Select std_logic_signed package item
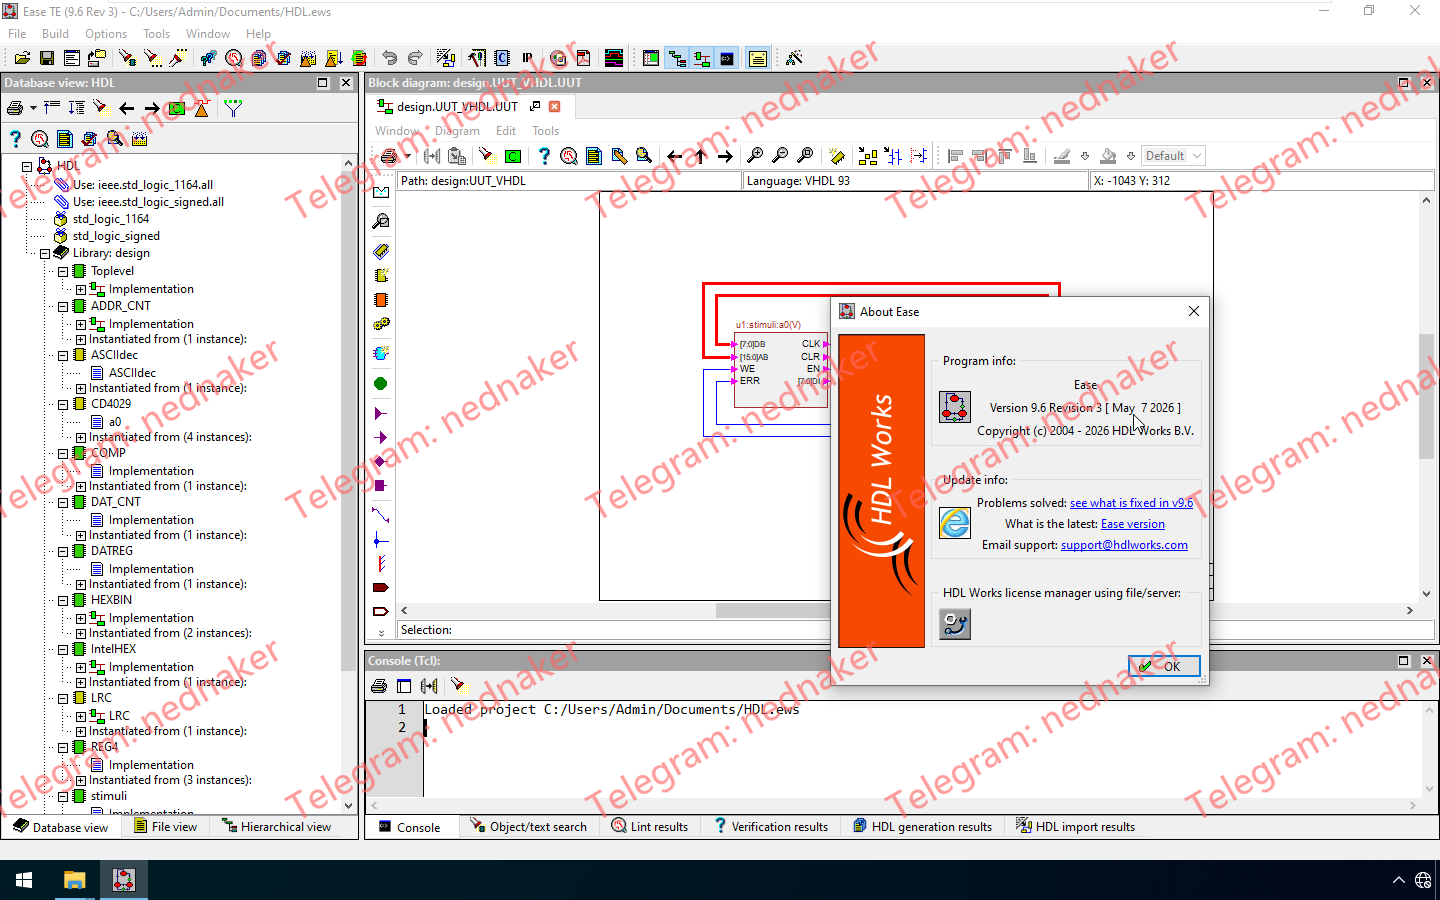Image resolution: width=1440 pixels, height=900 pixels. tap(116, 236)
